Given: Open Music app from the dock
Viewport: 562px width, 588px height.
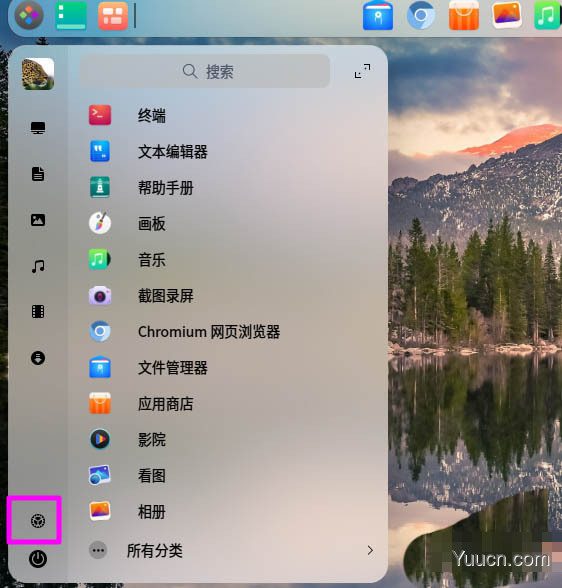Looking at the screenshot, I should pos(547,15).
